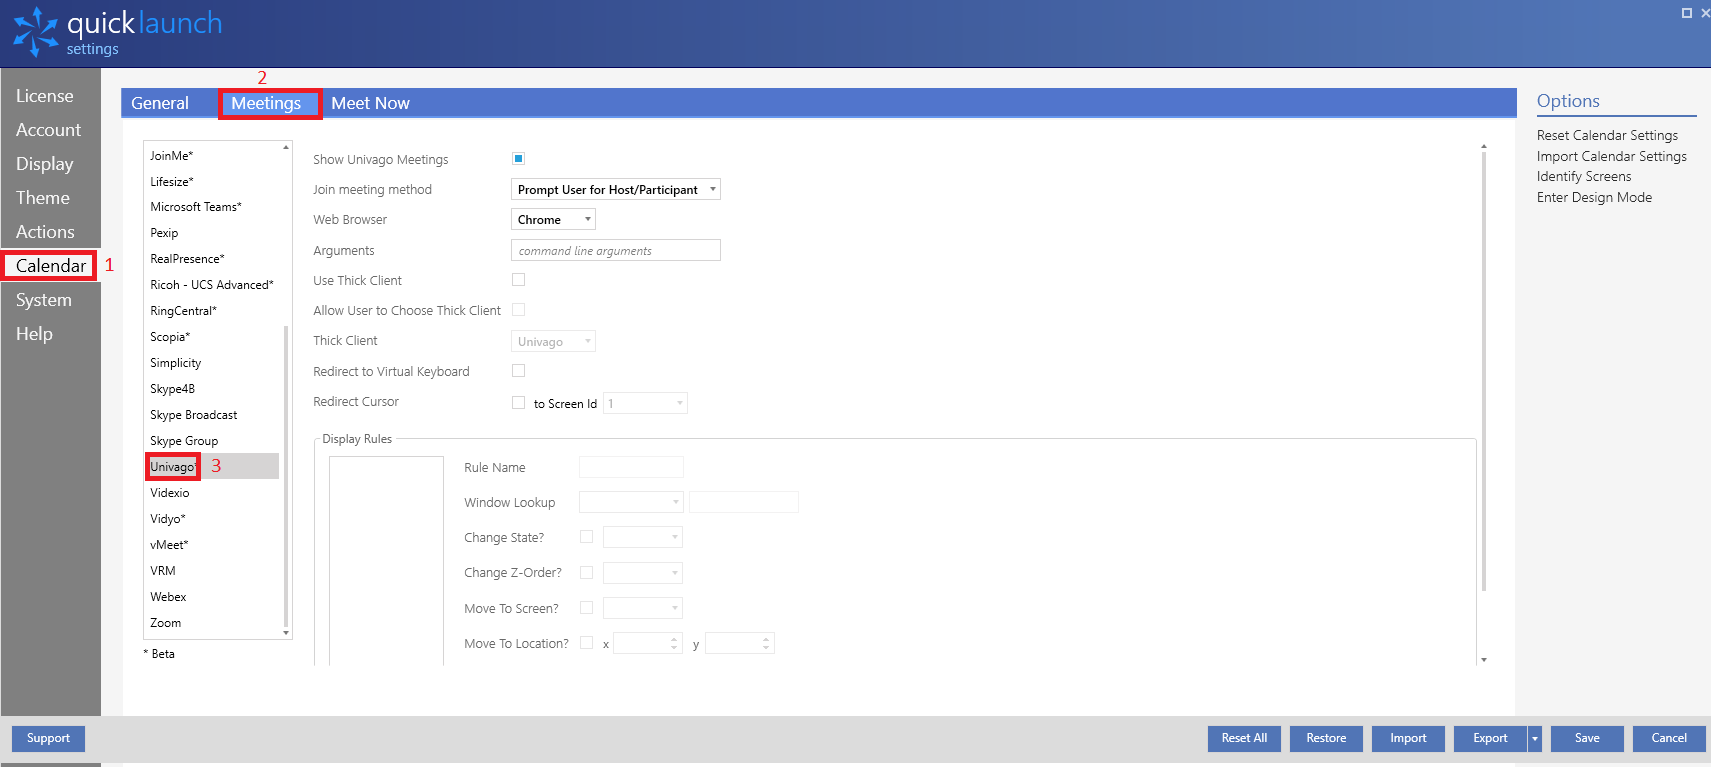This screenshot has height=767, width=1711.
Task: Select Ricoh - UCS Advanced* entry
Action: 211,285
